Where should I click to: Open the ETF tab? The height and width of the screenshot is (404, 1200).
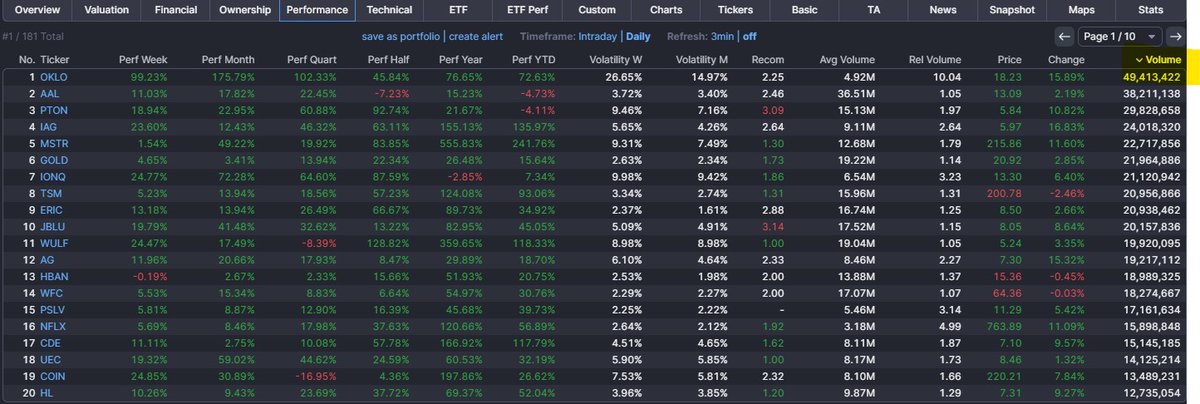pos(457,11)
